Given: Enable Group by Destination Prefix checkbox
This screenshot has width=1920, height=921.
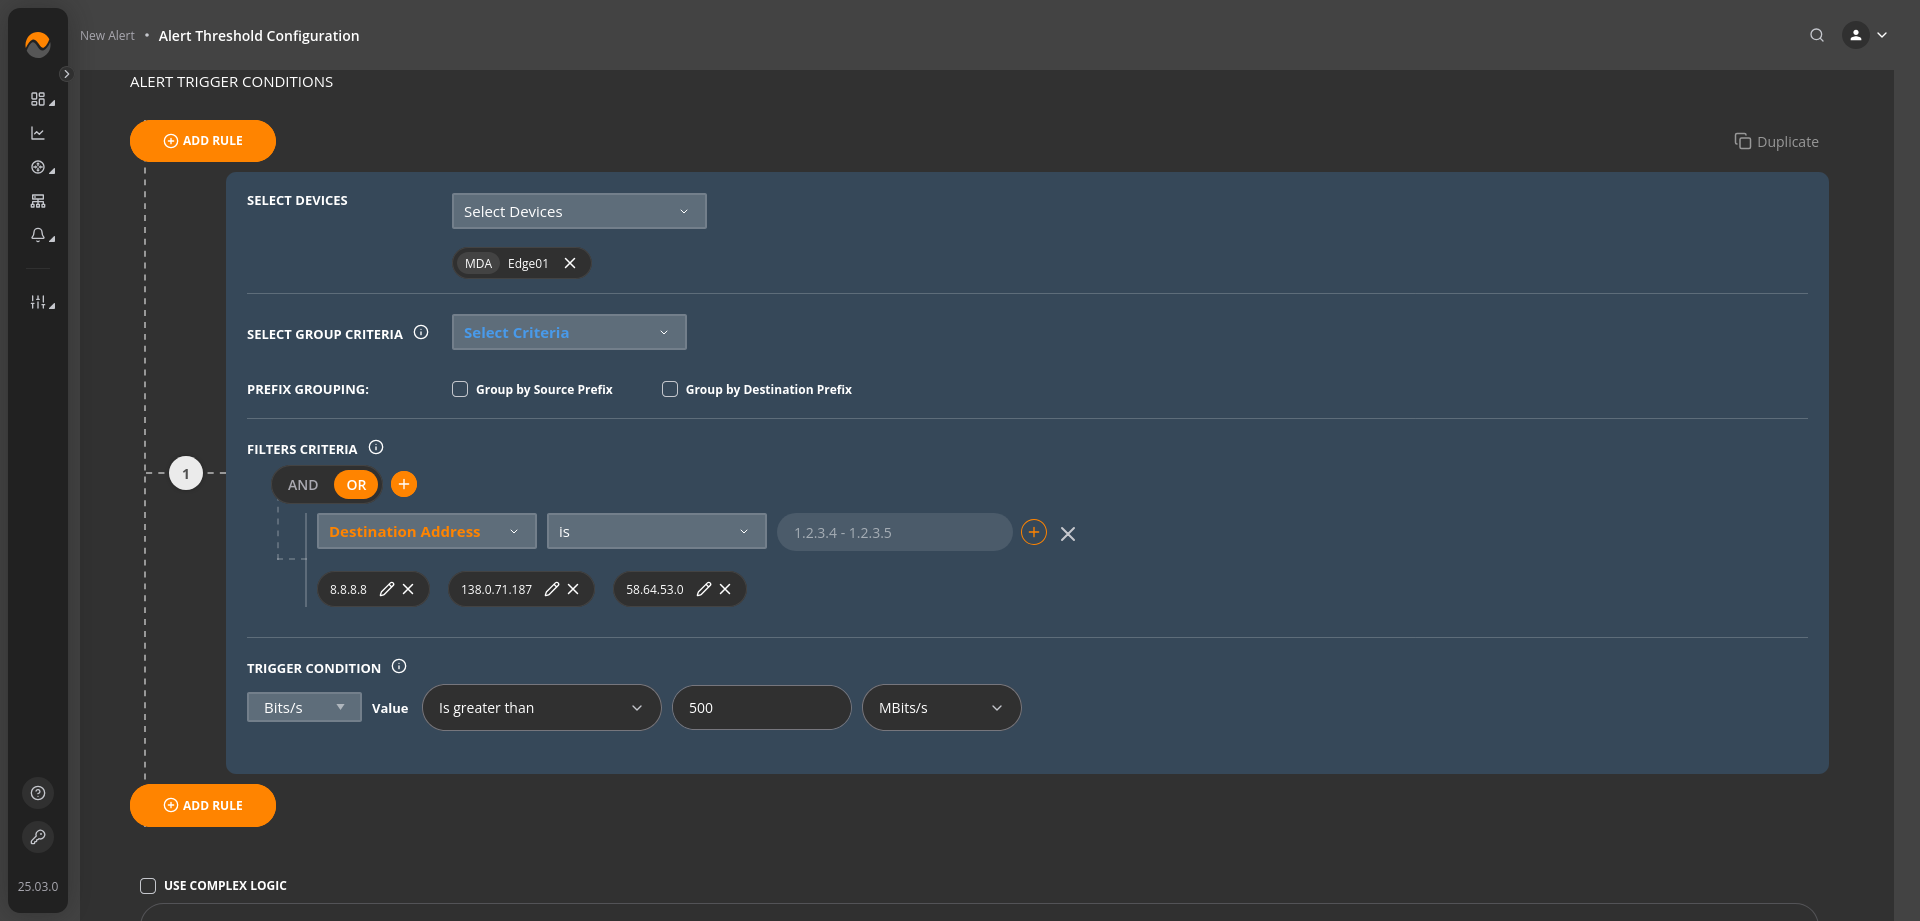Looking at the screenshot, I should [x=670, y=389].
